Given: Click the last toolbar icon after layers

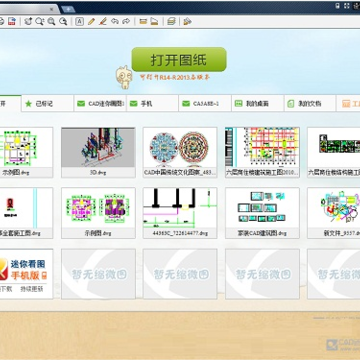Looking at the screenshot, I should pyautogui.click(x=187, y=22).
